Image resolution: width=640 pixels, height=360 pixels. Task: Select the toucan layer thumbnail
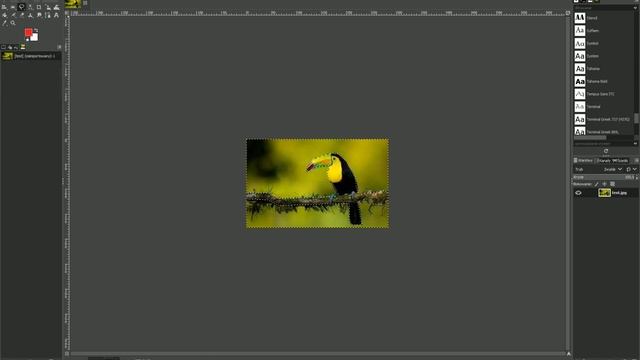point(604,193)
